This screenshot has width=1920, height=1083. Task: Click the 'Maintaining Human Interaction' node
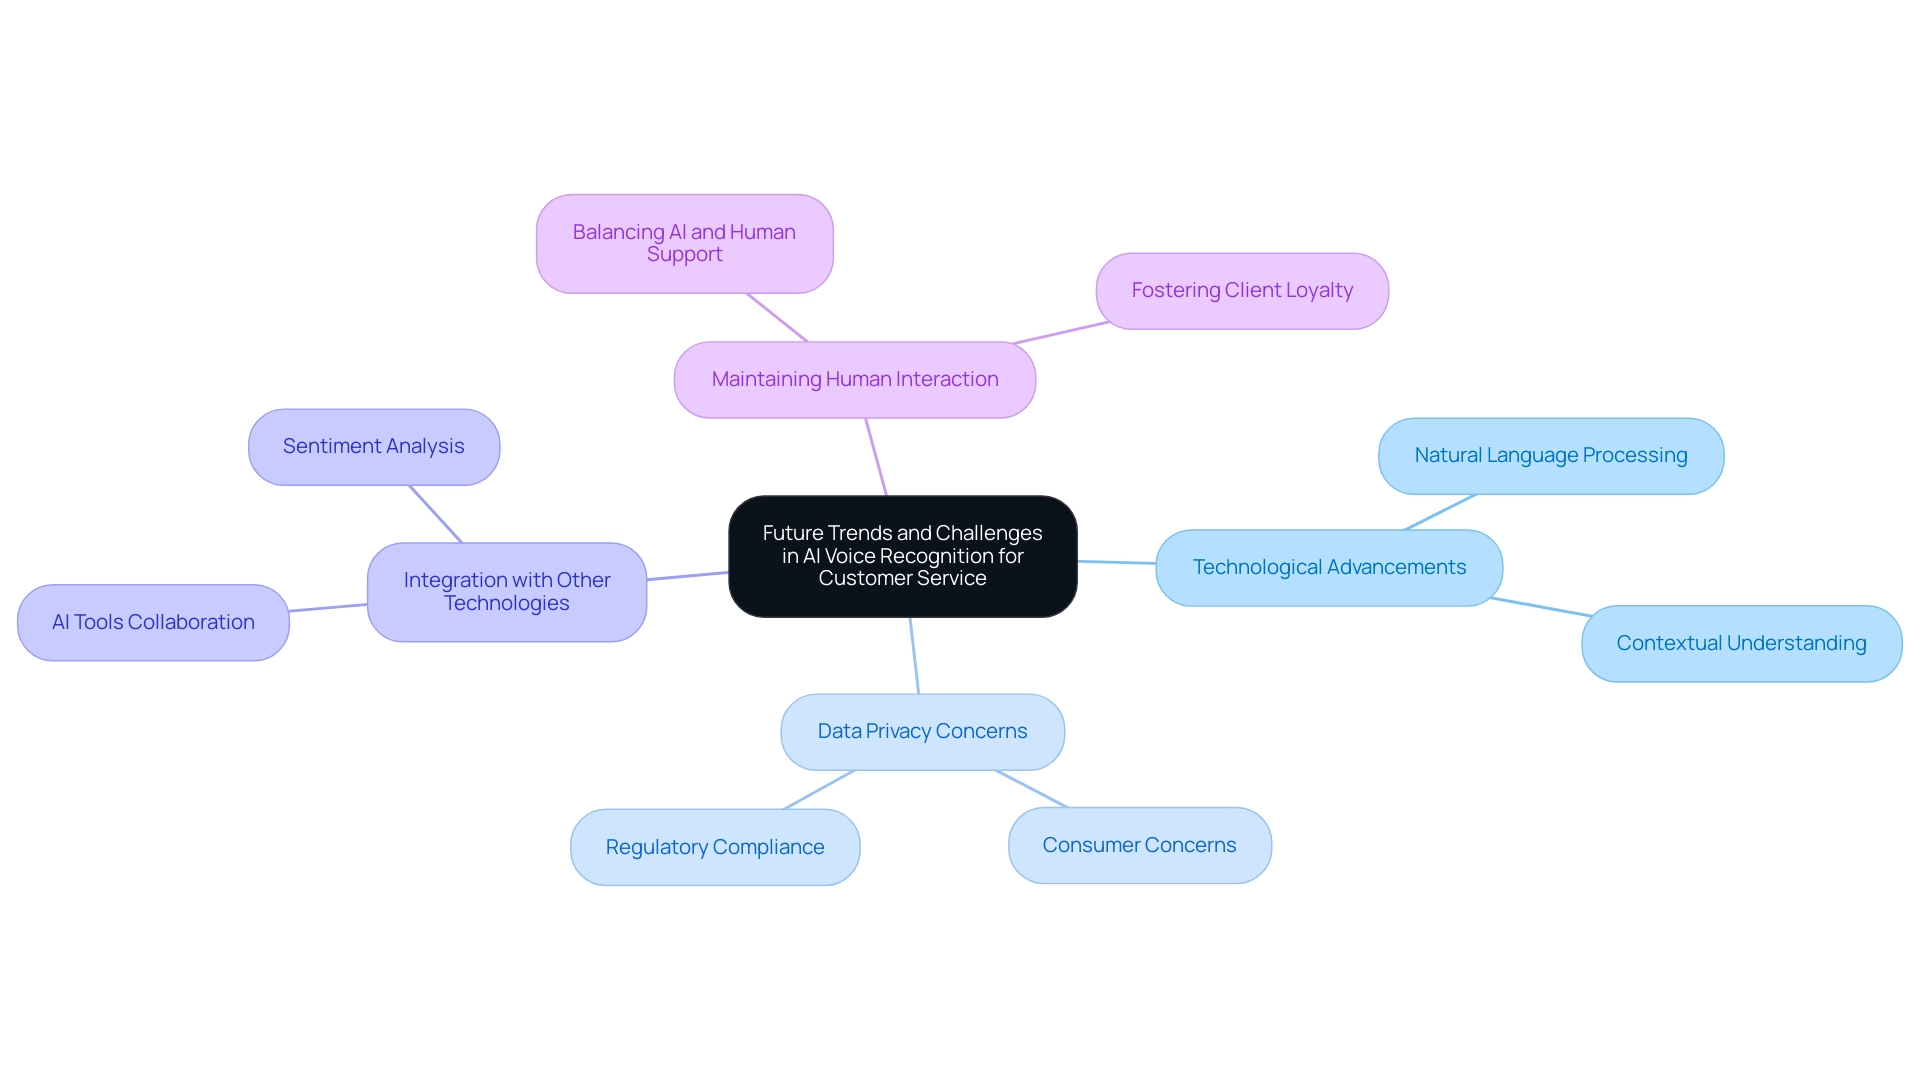pyautogui.click(x=856, y=380)
